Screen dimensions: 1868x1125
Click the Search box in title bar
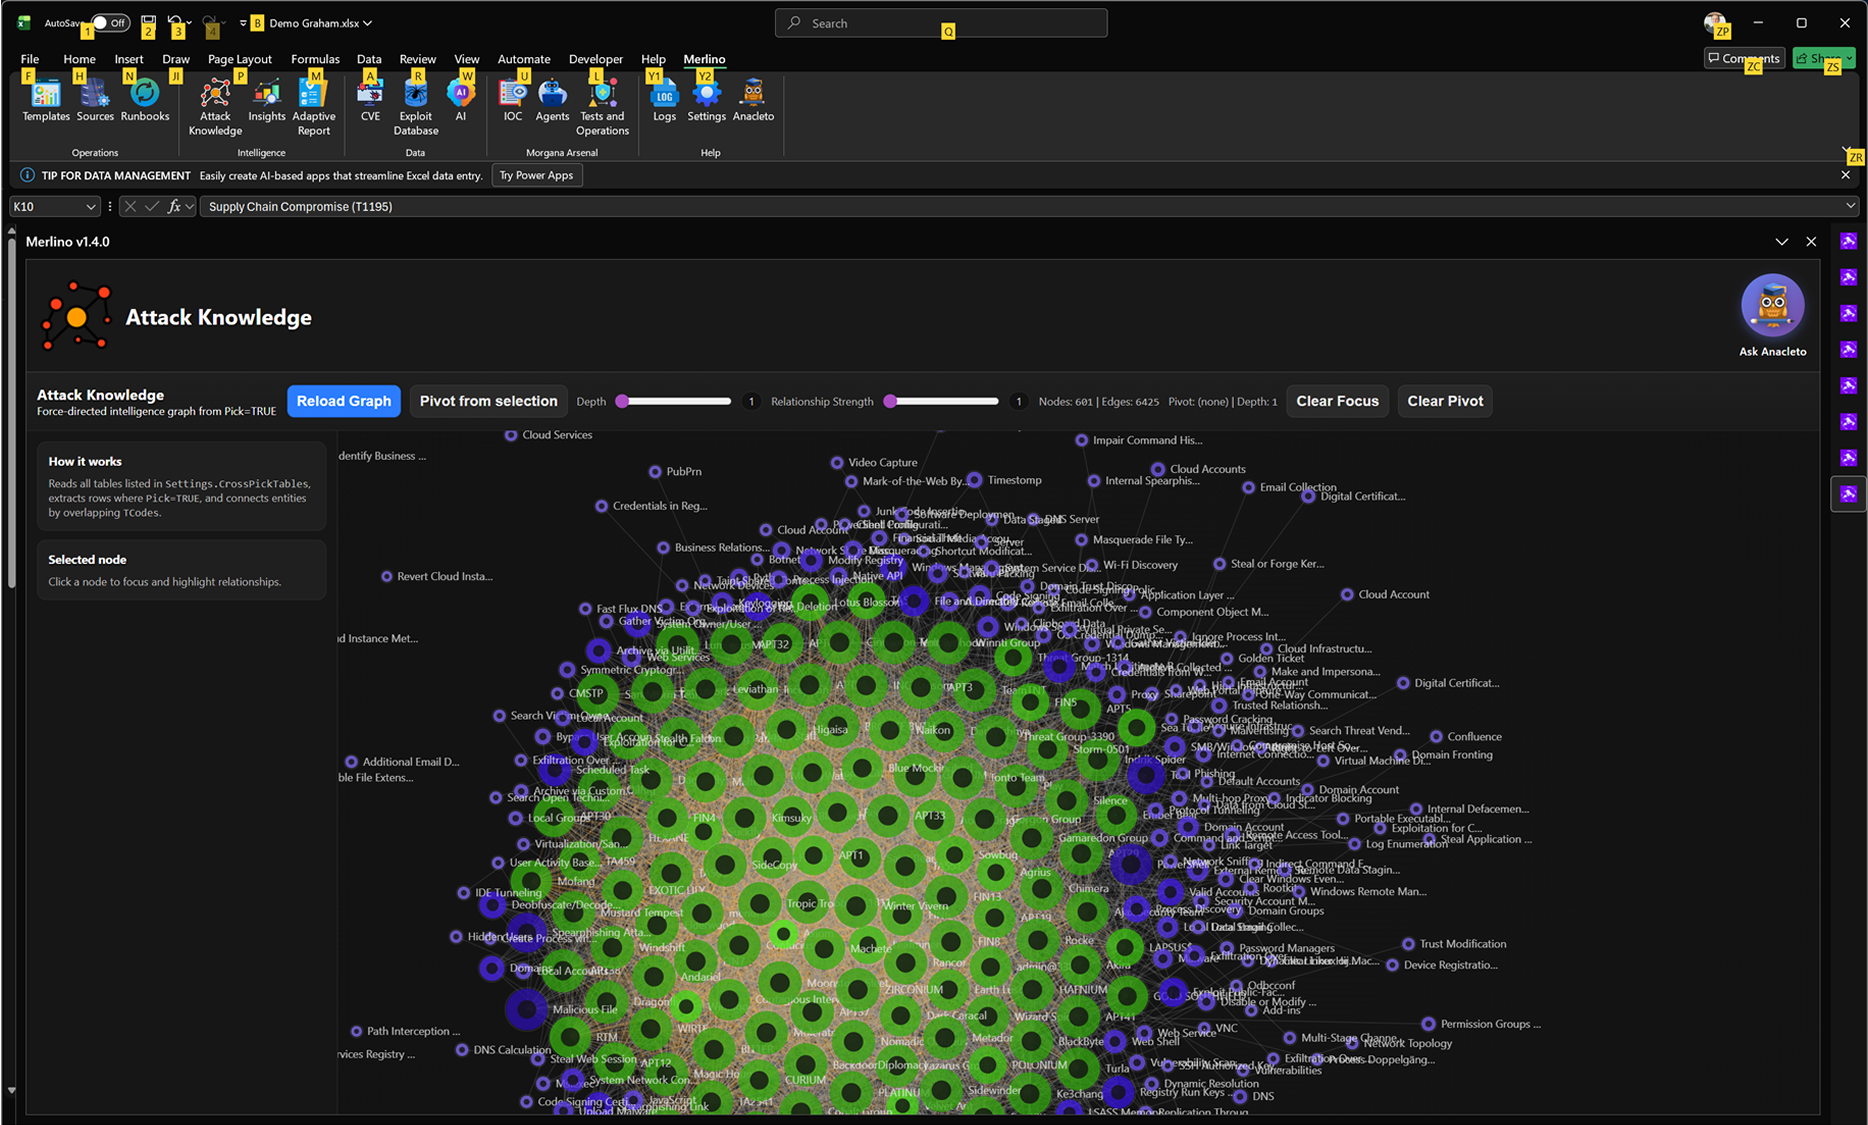(940, 23)
